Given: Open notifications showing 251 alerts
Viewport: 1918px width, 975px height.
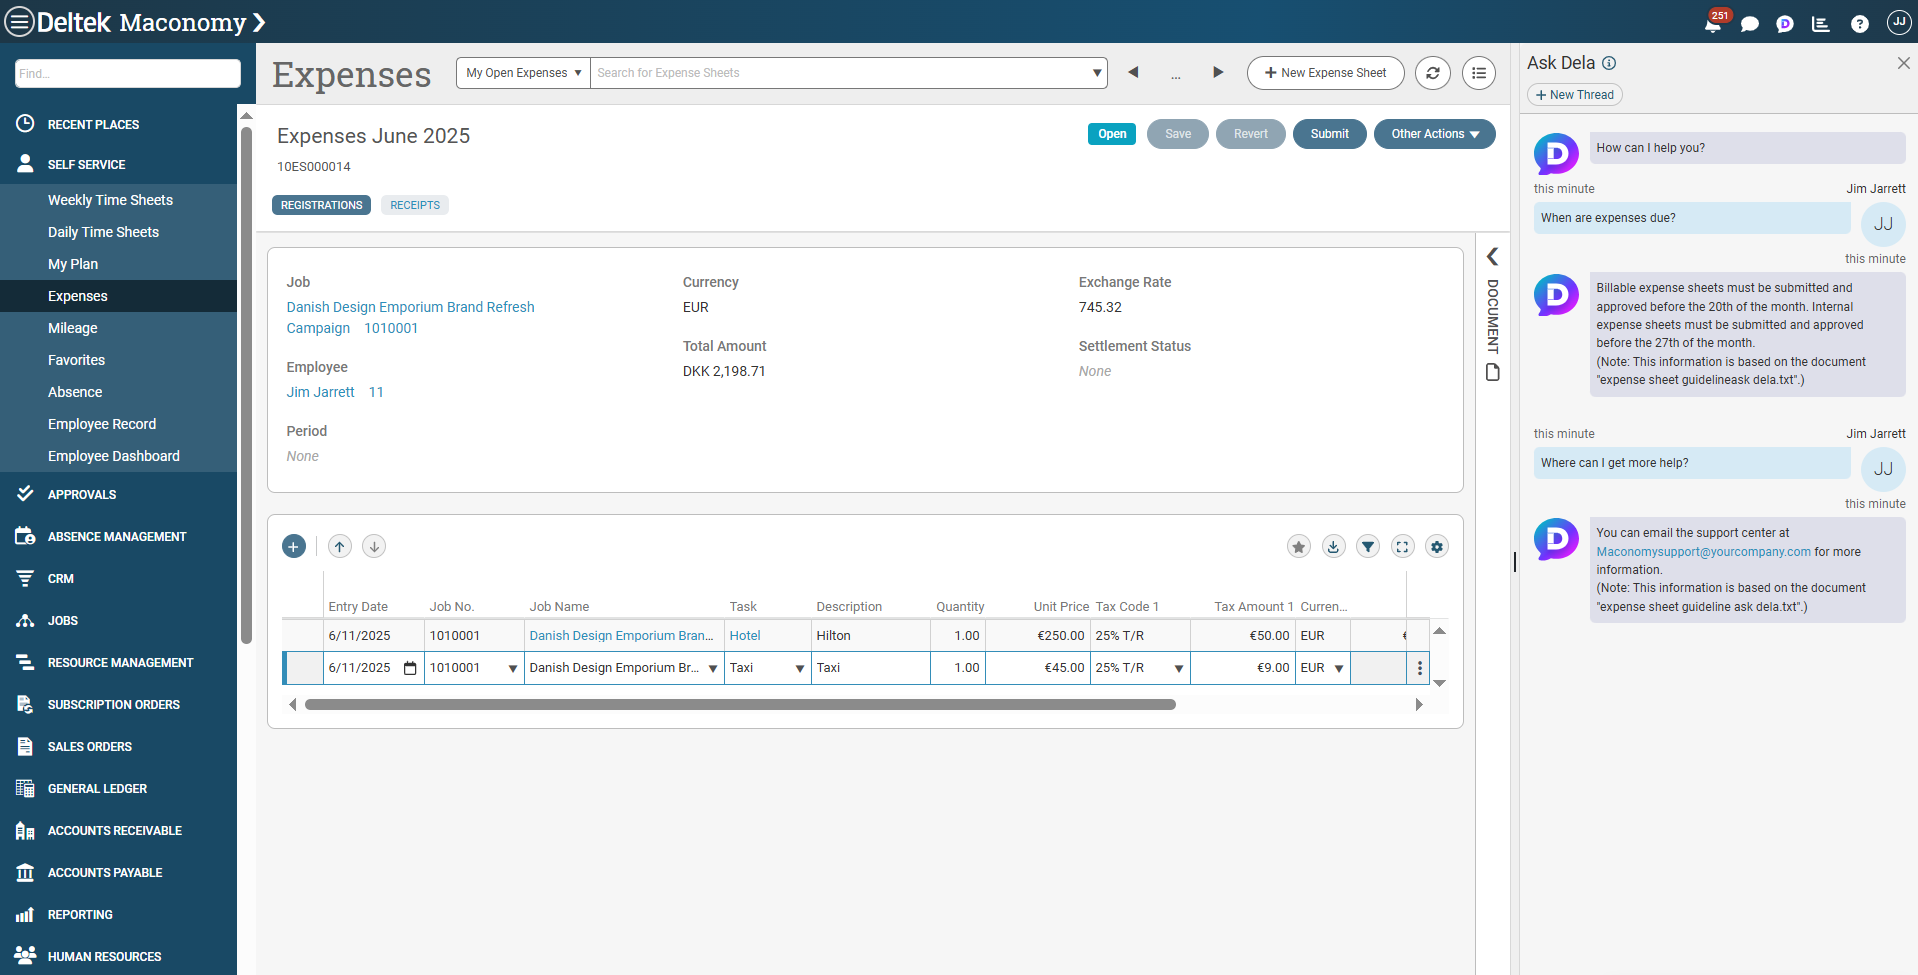Looking at the screenshot, I should pyautogui.click(x=1712, y=23).
